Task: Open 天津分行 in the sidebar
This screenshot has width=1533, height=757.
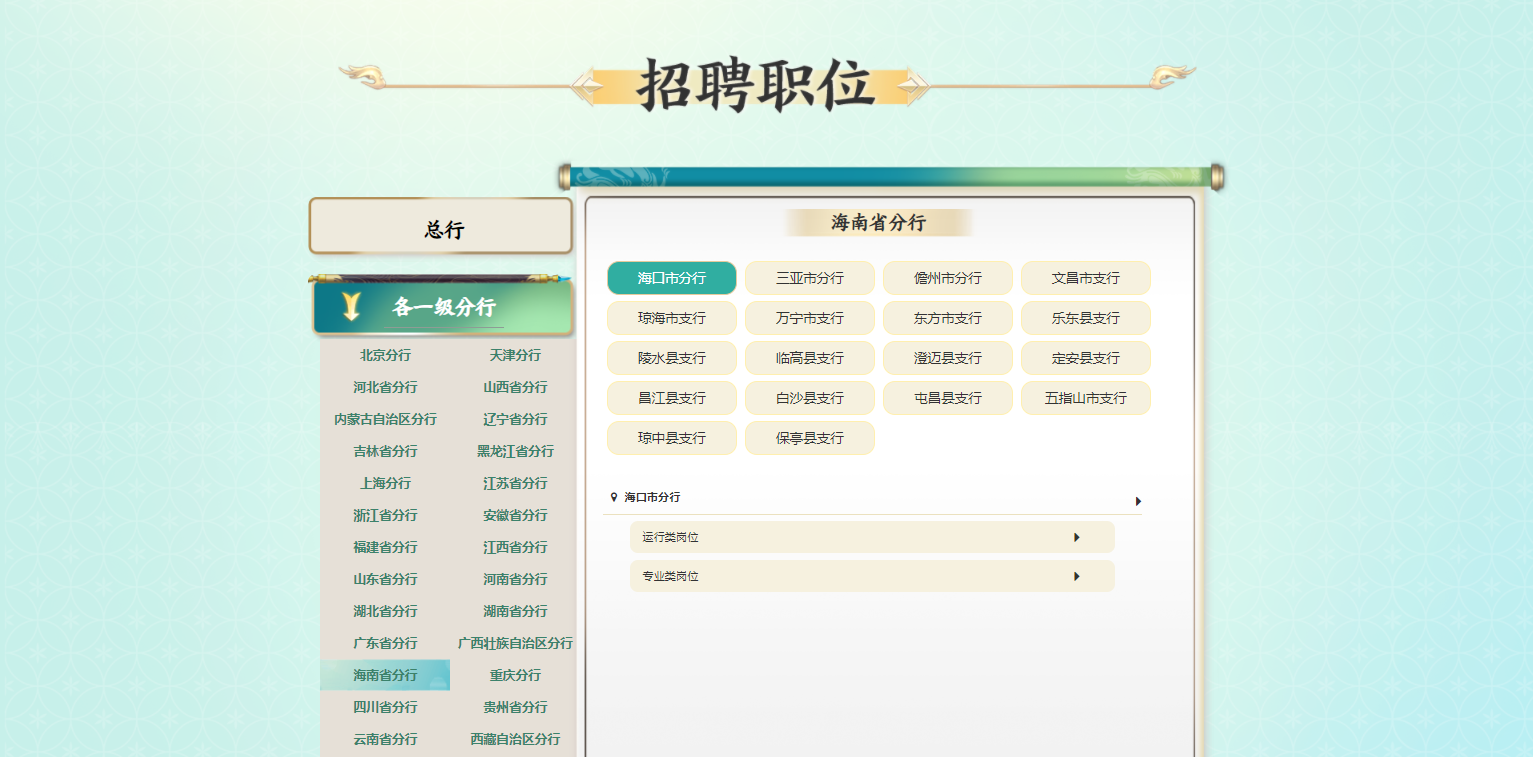Action: click(515, 355)
